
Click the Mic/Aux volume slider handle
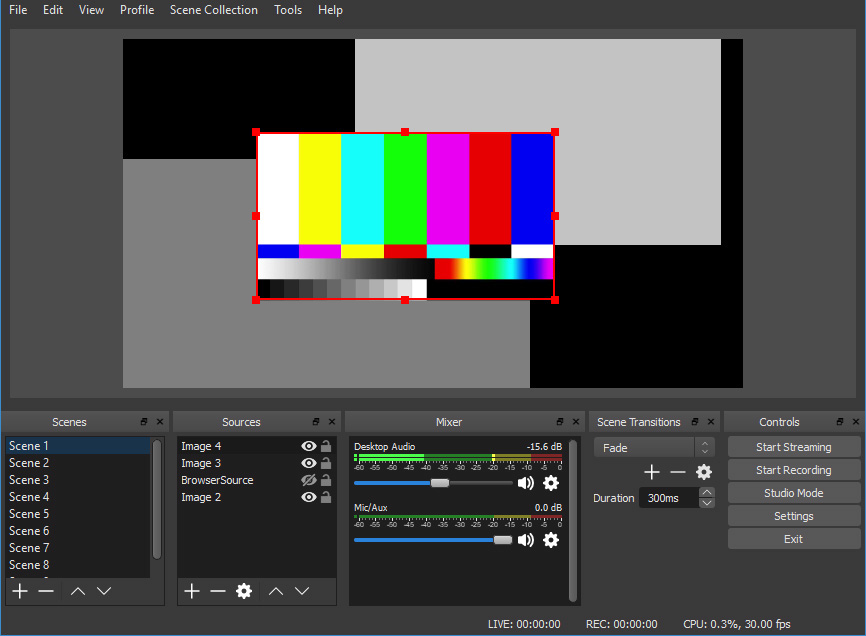pyautogui.click(x=503, y=540)
